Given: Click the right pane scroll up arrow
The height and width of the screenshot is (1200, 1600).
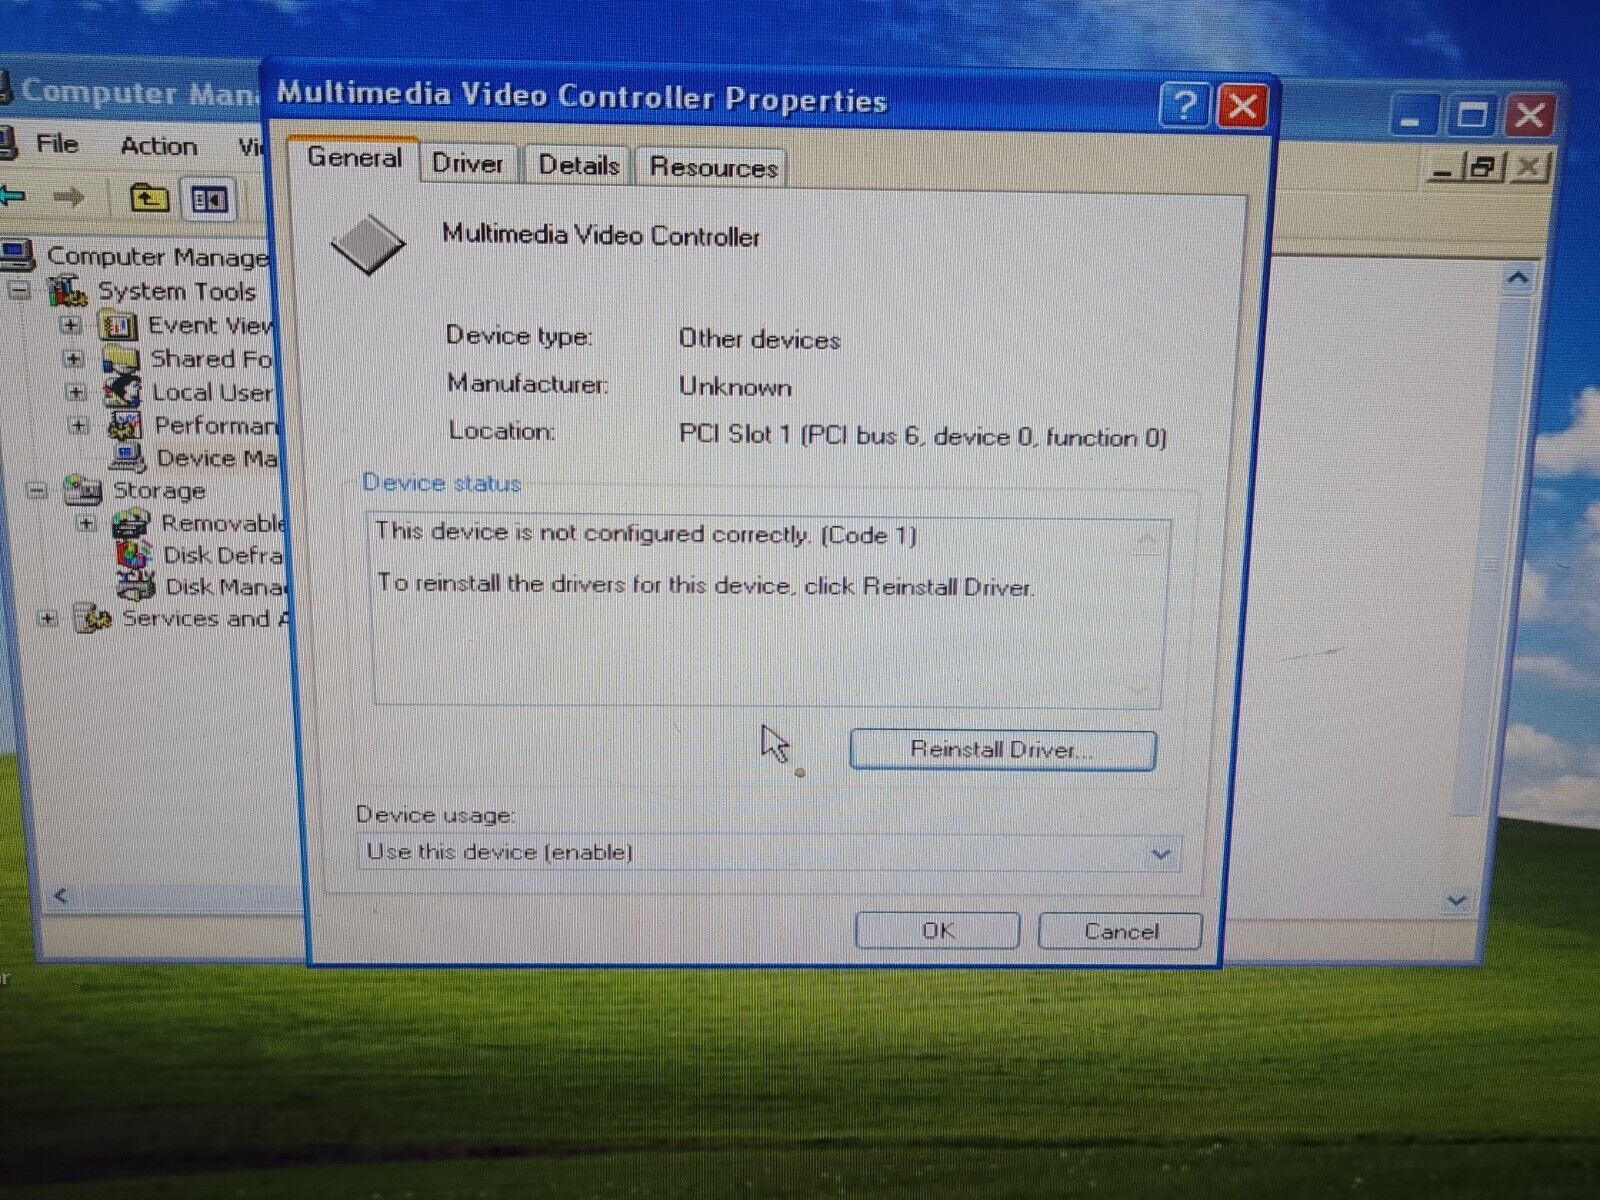Looking at the screenshot, I should [1517, 278].
